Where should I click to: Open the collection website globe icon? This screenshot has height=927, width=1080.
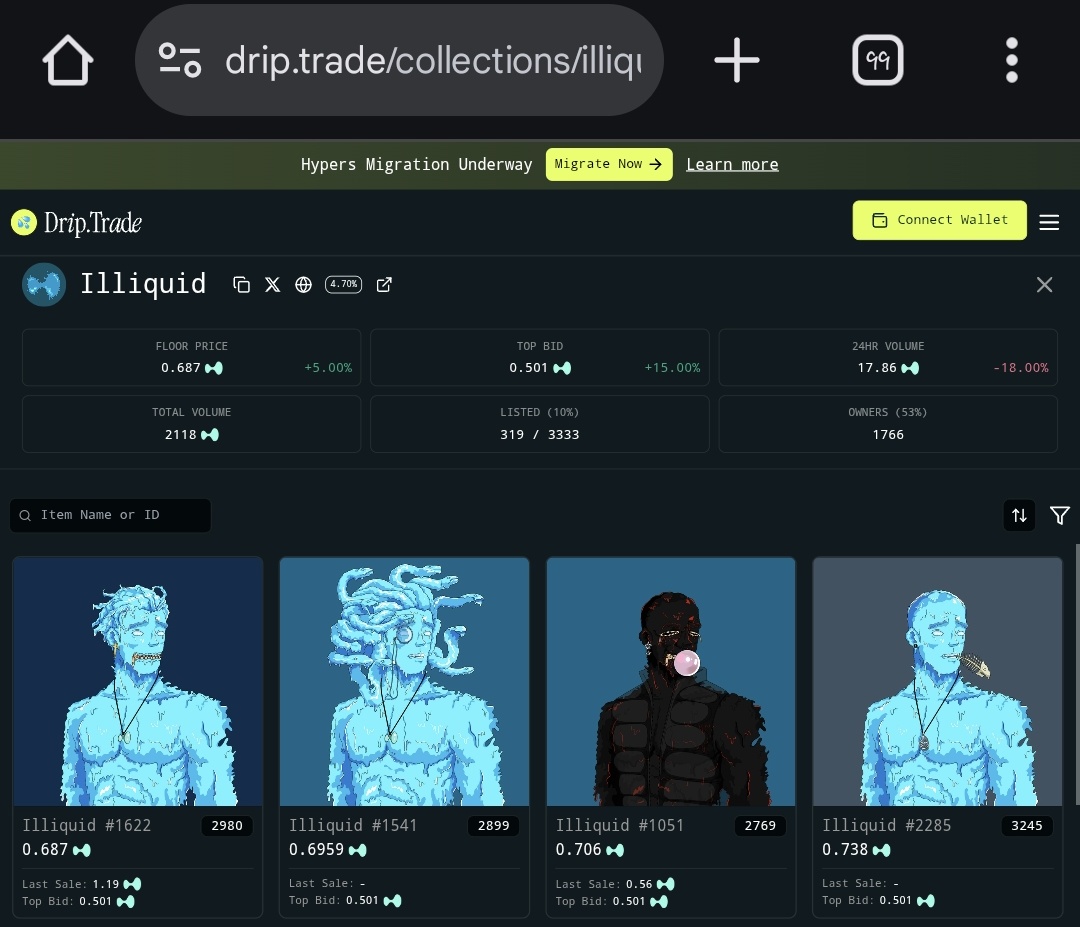(x=303, y=284)
